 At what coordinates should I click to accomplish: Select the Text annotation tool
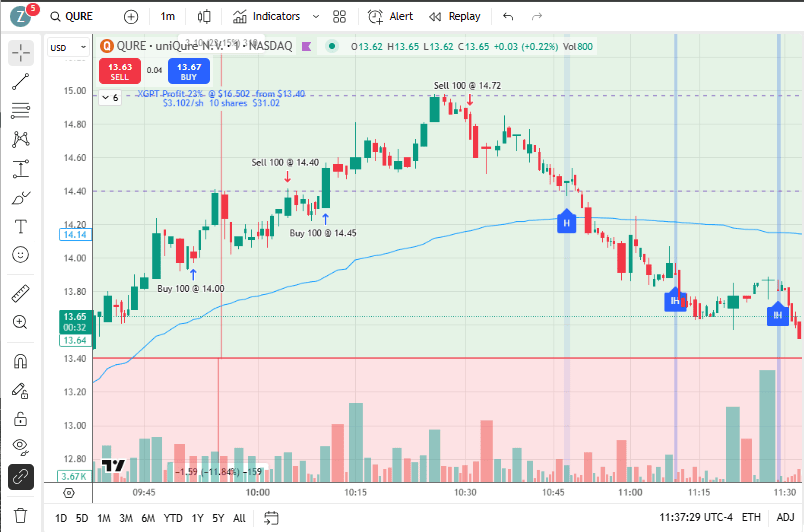point(21,226)
